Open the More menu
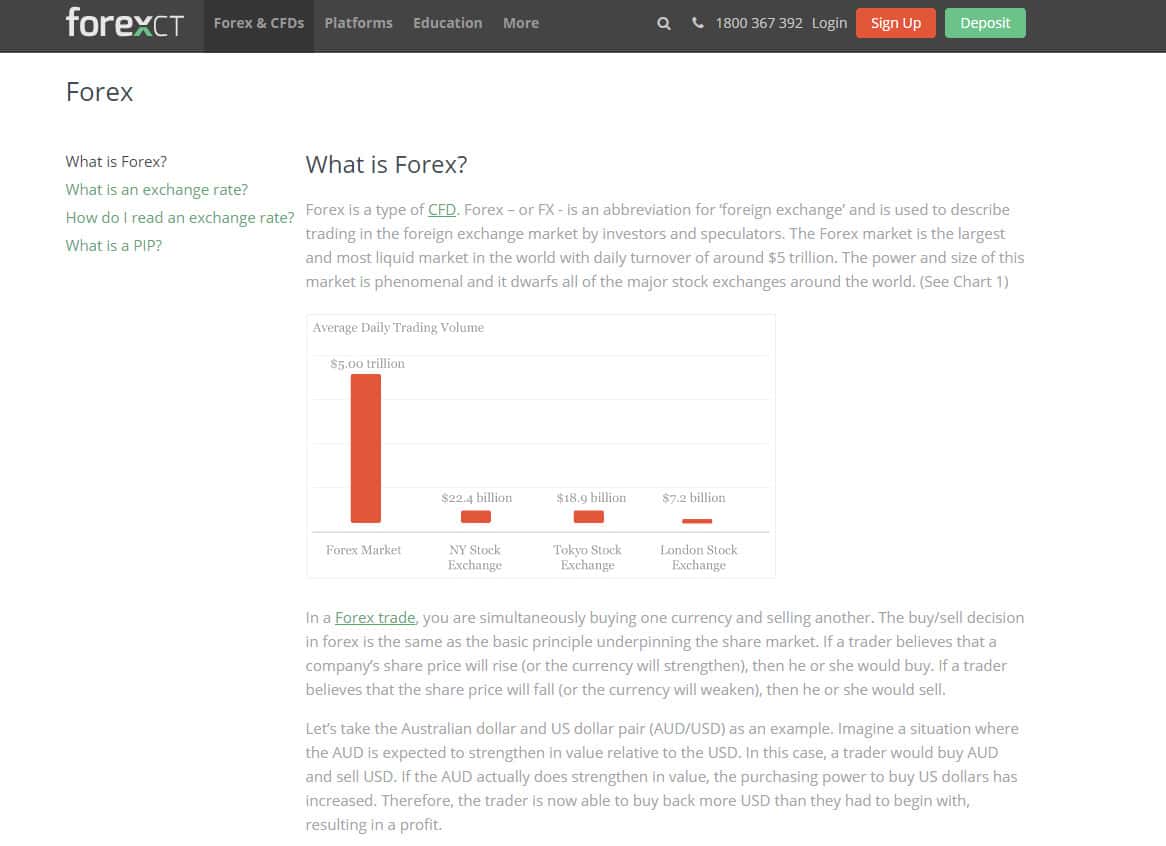 pyautogui.click(x=520, y=23)
